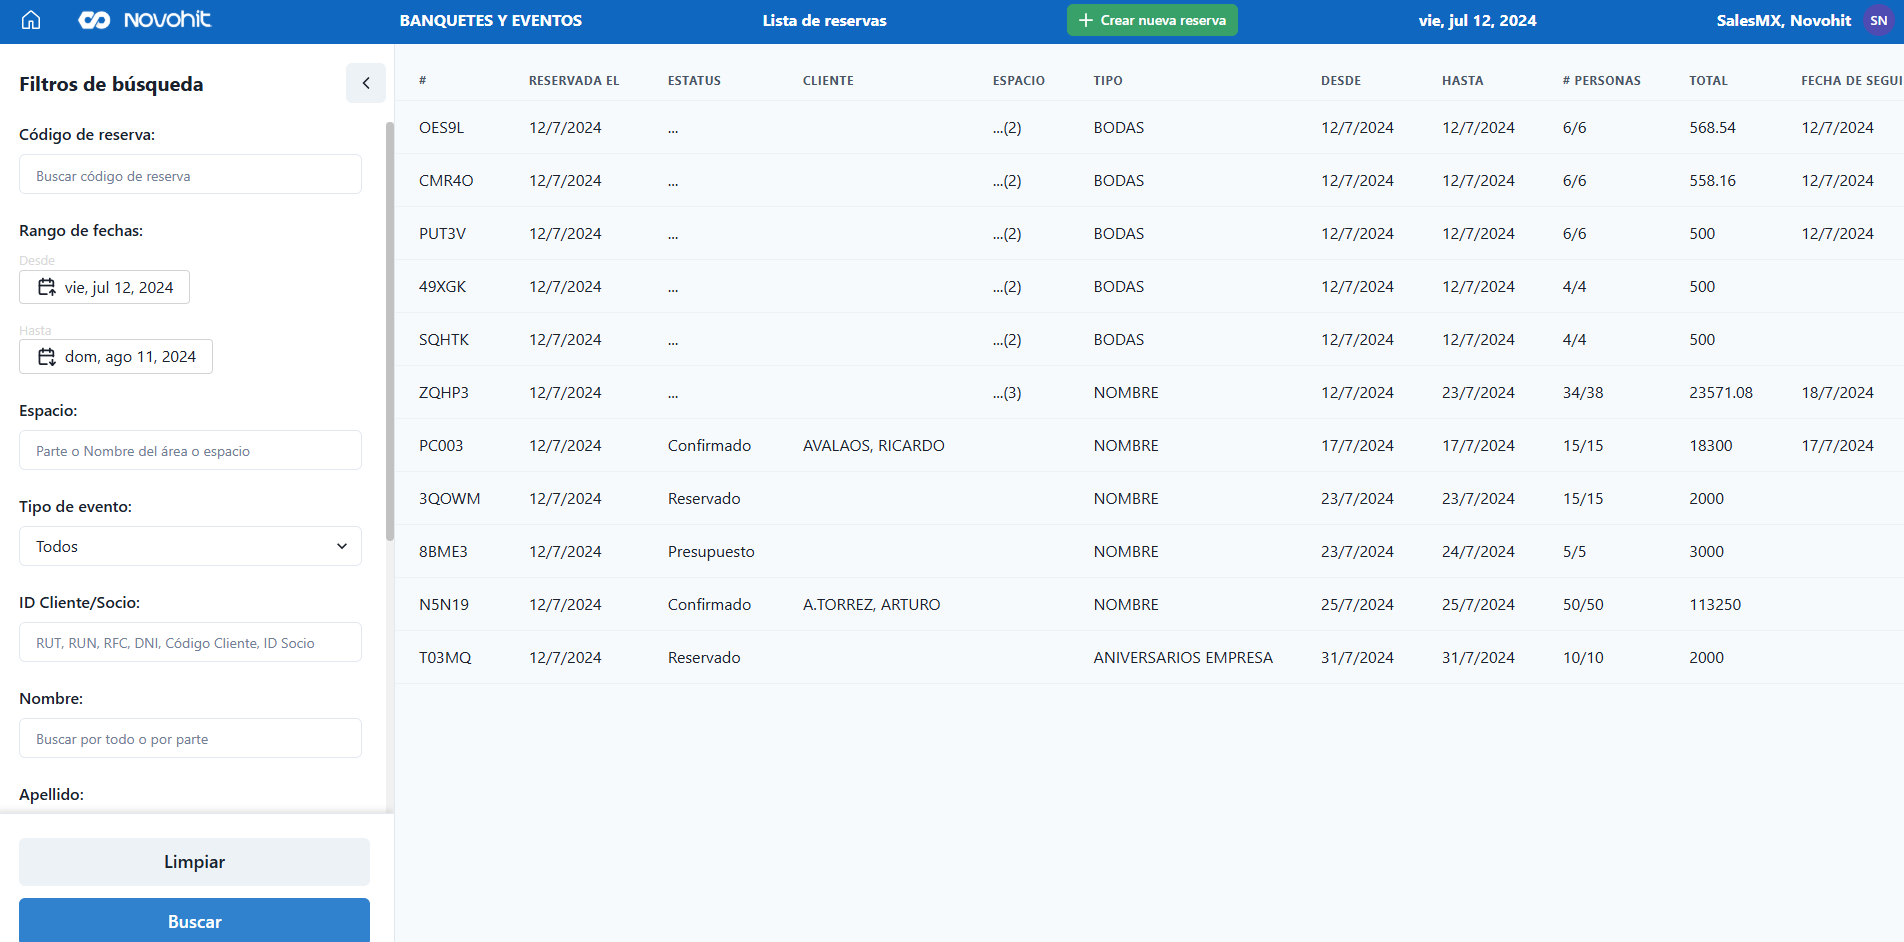Image resolution: width=1904 pixels, height=942 pixels.
Task: Open Banquetes y Eventos menu
Action: pos(490,20)
